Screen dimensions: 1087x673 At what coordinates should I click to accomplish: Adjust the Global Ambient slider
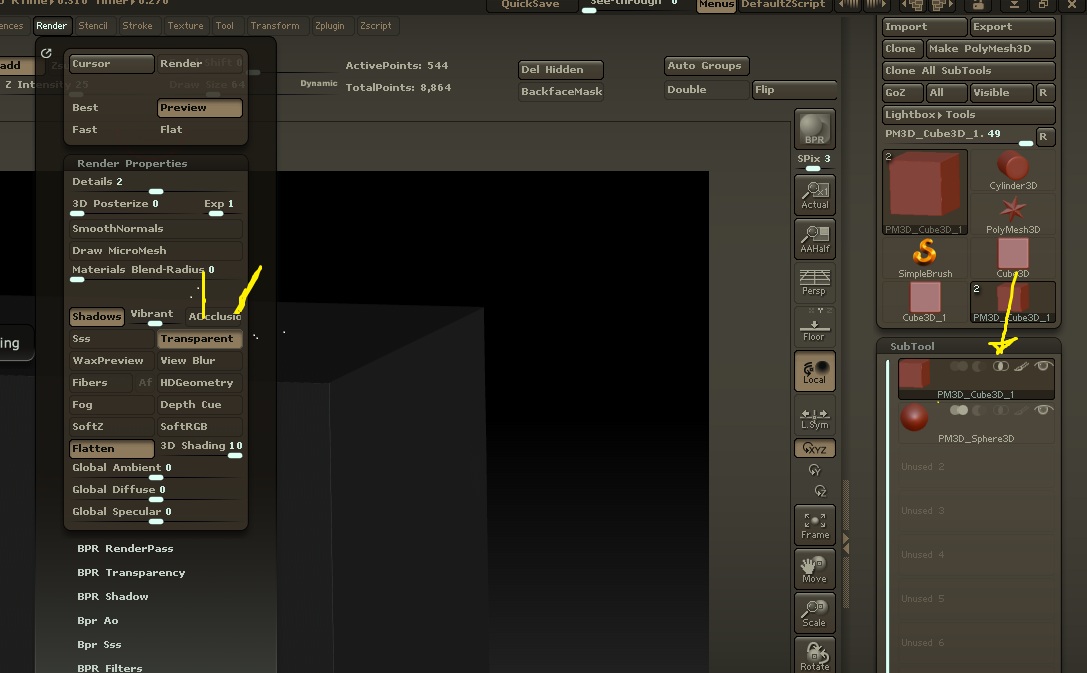pyautogui.click(x=156, y=471)
